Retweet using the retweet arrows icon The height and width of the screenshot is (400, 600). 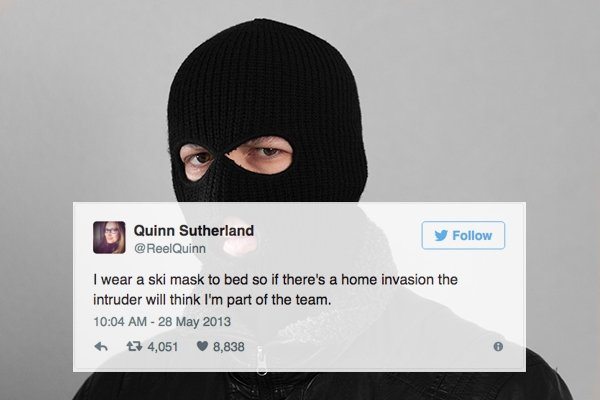[134, 346]
